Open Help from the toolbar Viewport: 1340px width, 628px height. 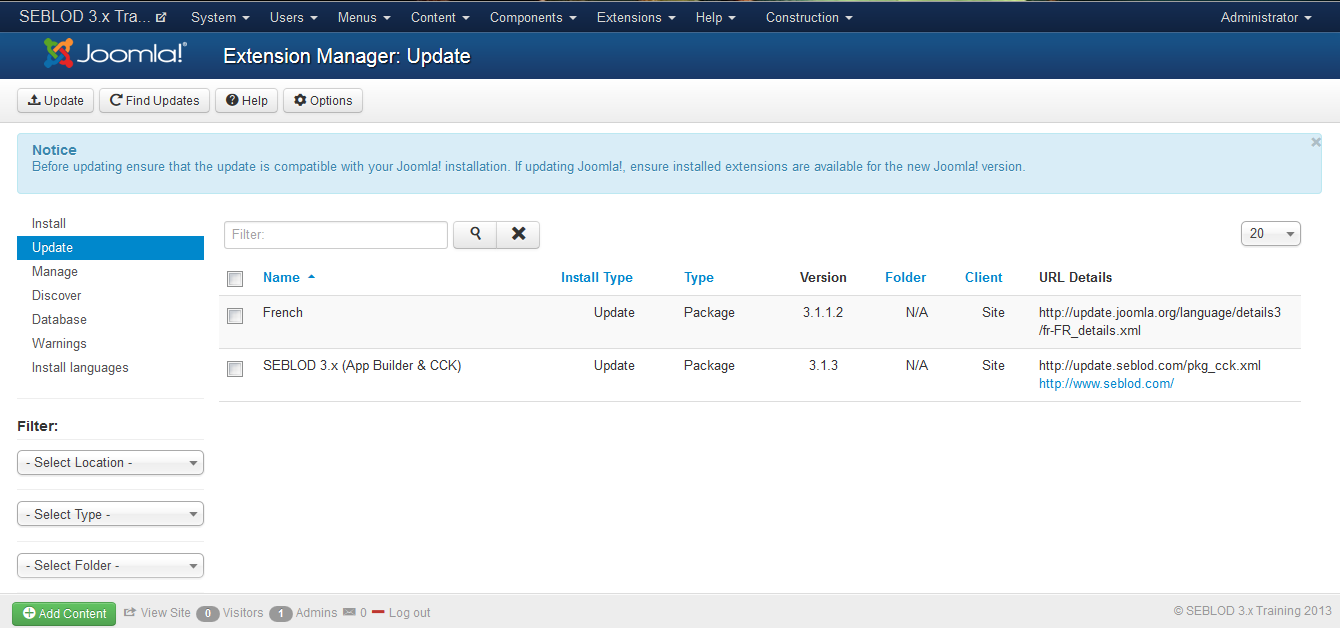(x=246, y=101)
